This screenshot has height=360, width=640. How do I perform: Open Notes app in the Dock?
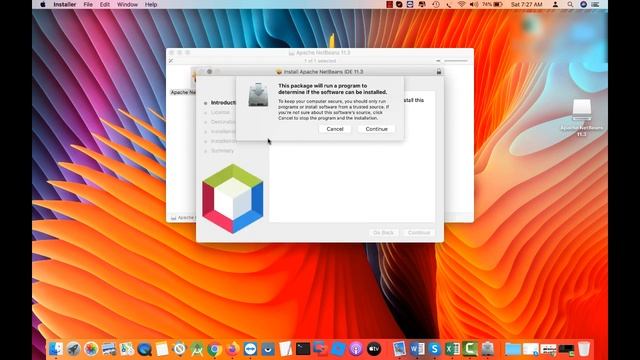[162, 349]
